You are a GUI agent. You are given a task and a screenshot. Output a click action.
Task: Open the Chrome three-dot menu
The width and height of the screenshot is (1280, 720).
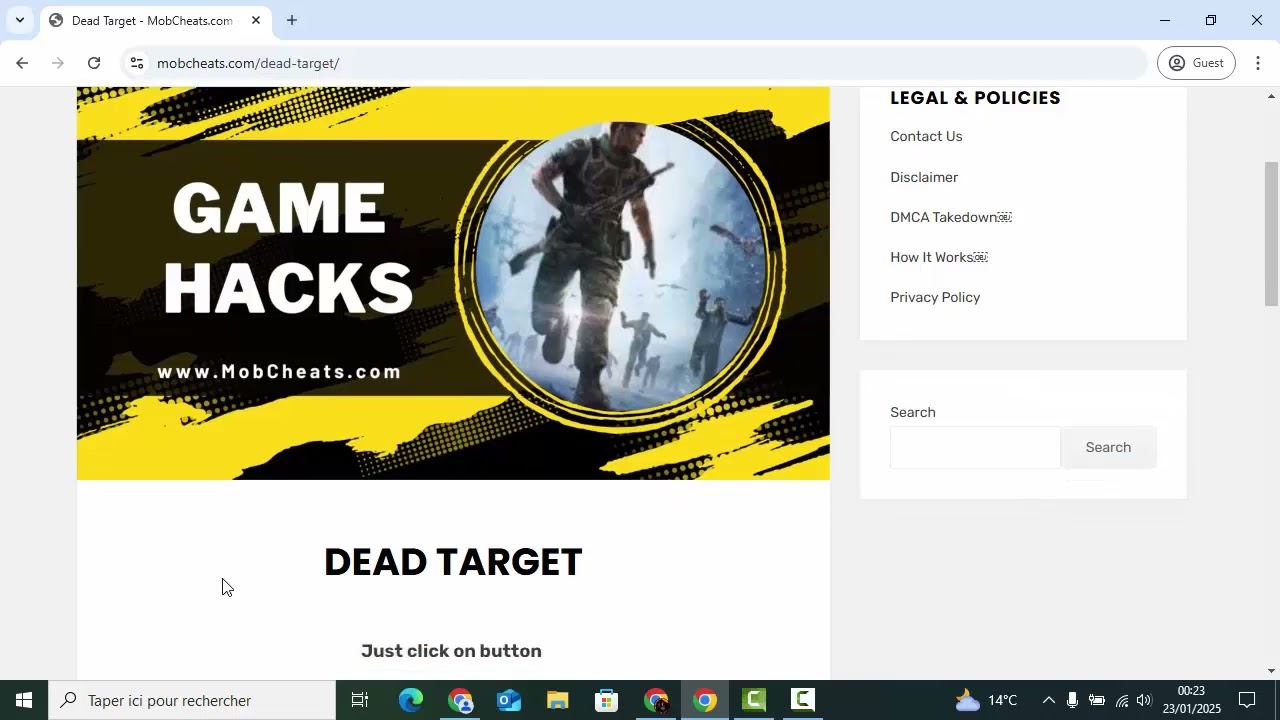[1258, 63]
